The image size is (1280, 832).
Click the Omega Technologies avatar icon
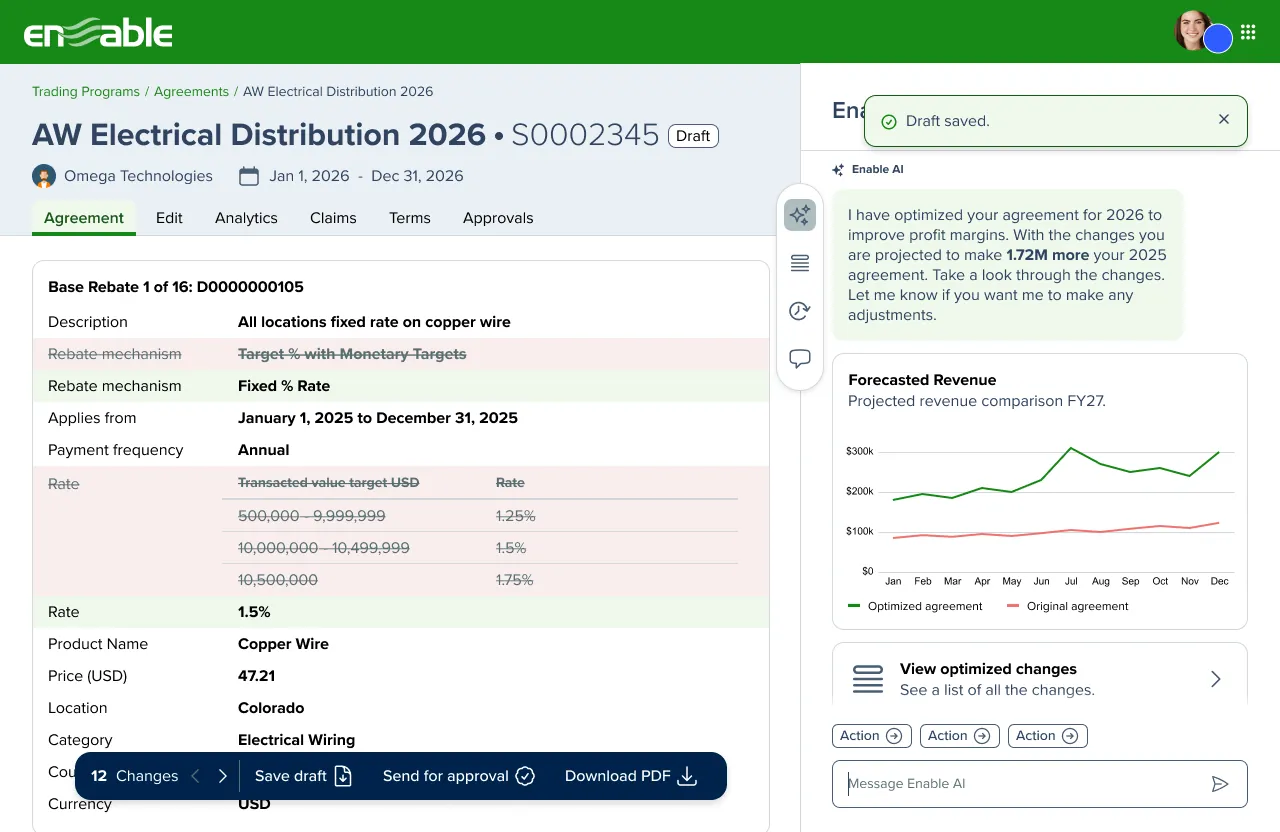point(44,176)
